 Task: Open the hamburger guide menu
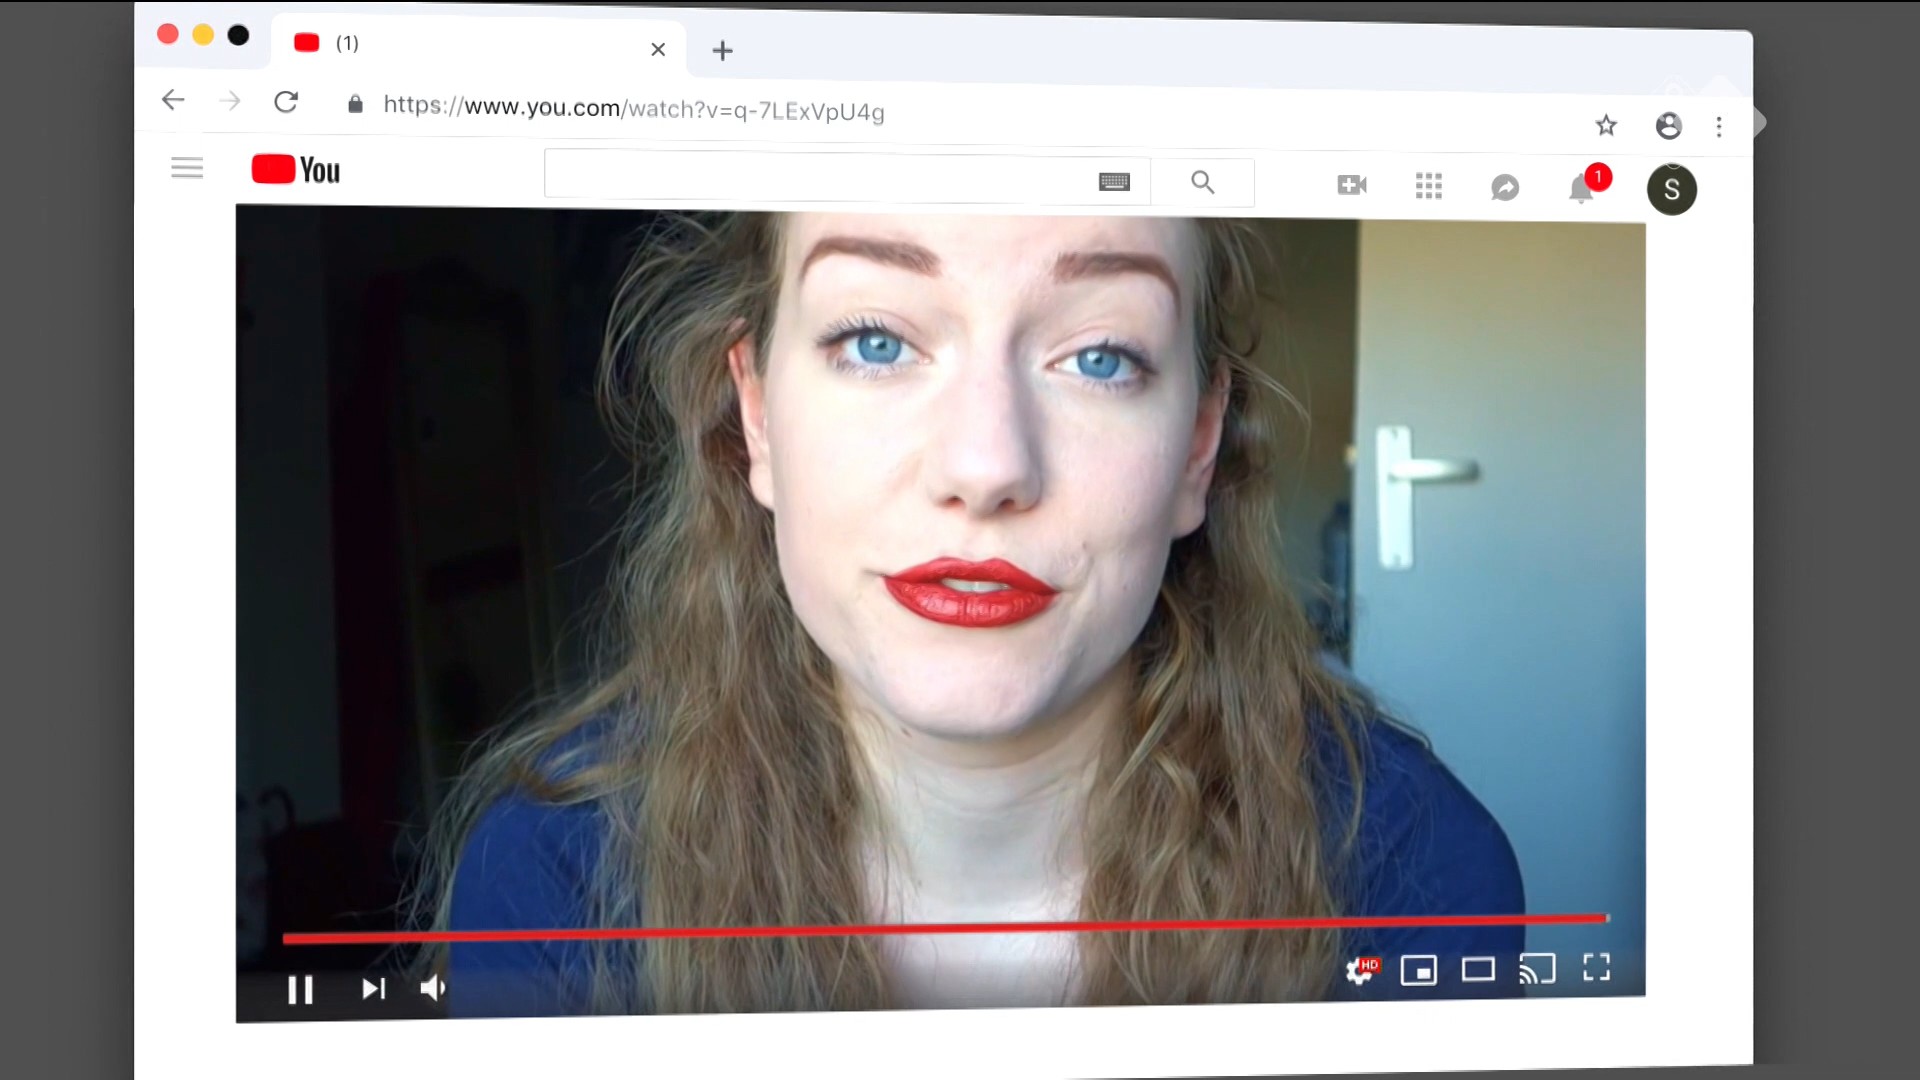point(187,168)
